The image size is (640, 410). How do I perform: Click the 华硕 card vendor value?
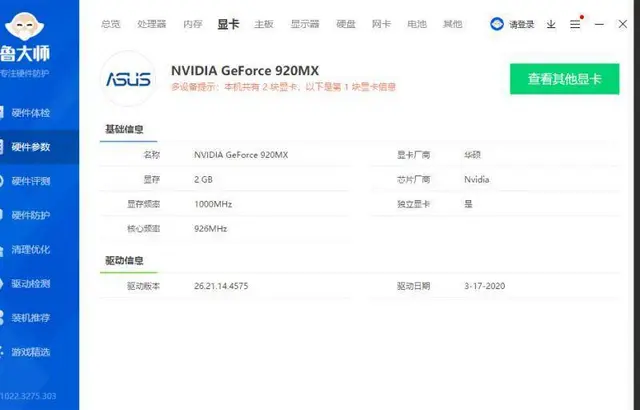coord(472,155)
